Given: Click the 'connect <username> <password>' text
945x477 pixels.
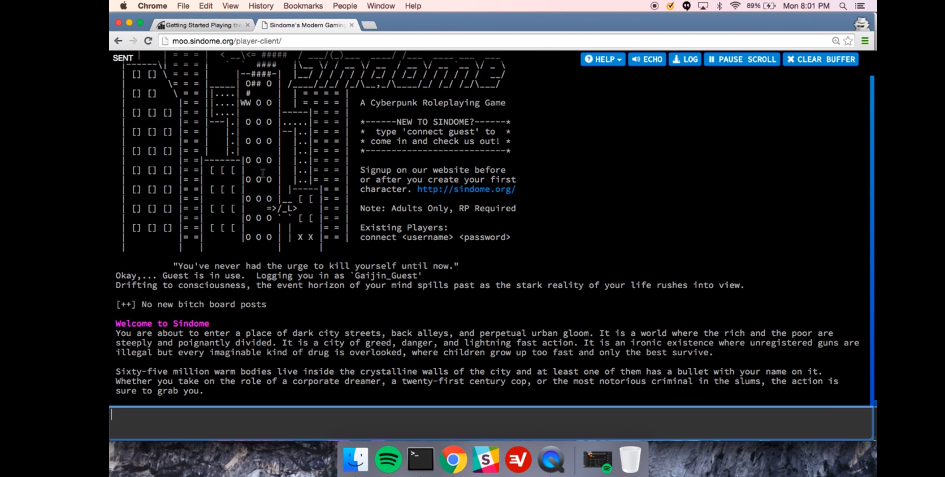Looking at the screenshot, I should (x=435, y=237).
